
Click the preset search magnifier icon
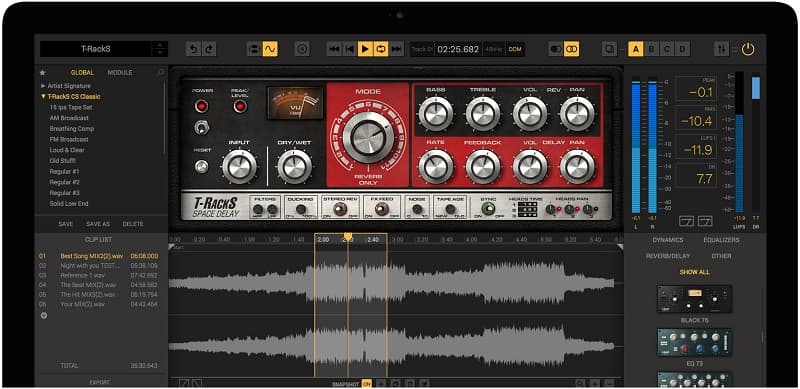pos(161,72)
